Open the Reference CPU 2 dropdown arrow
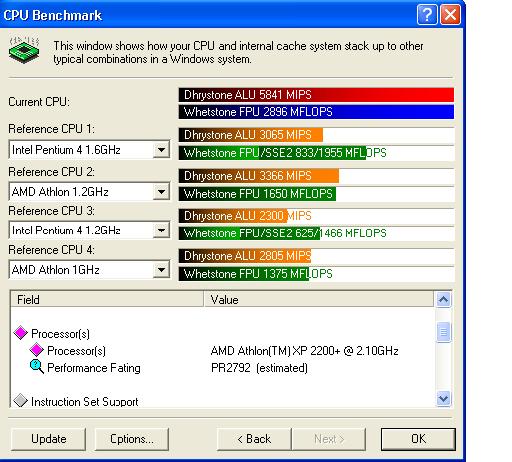Viewport: 512px width, 462px height. tap(161, 192)
